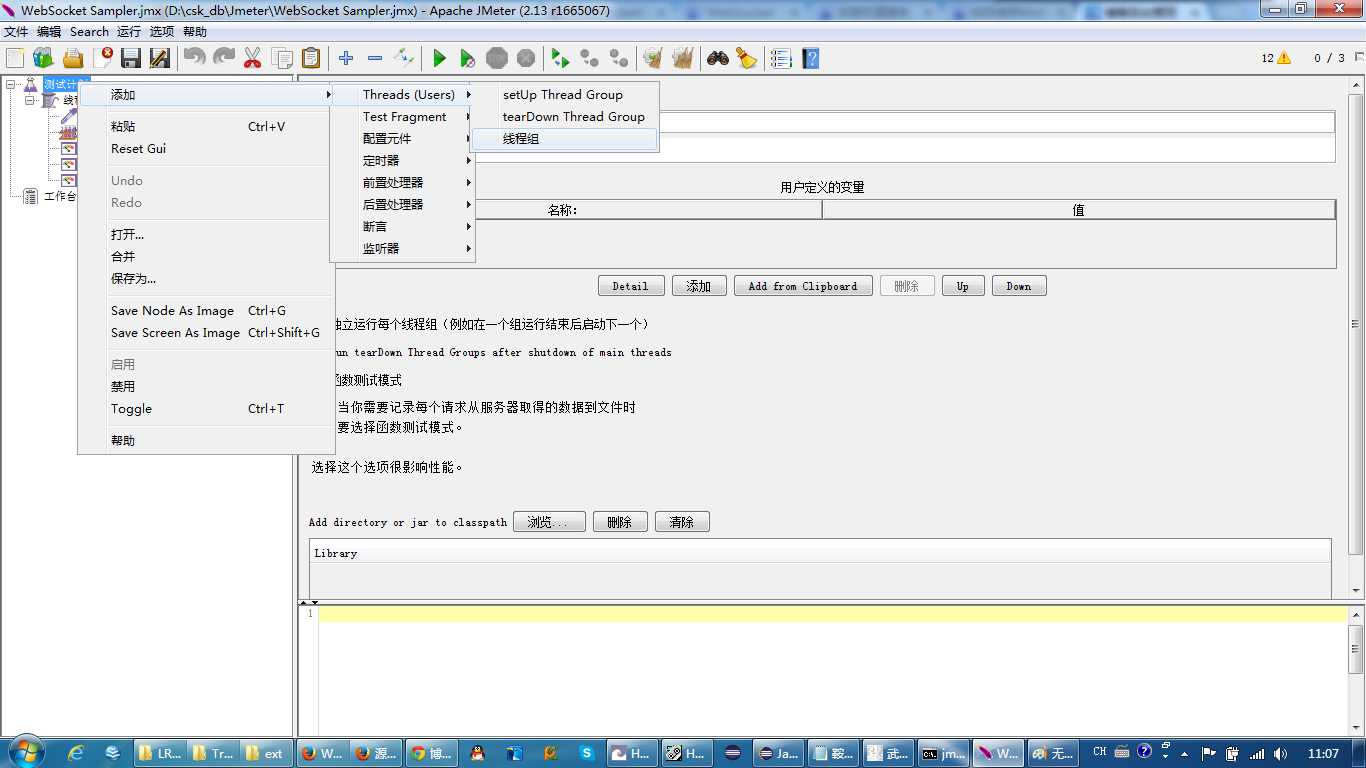This screenshot has width=1366, height=768.
Task: Click the Remote Stop All icon
Action: (x=590, y=58)
